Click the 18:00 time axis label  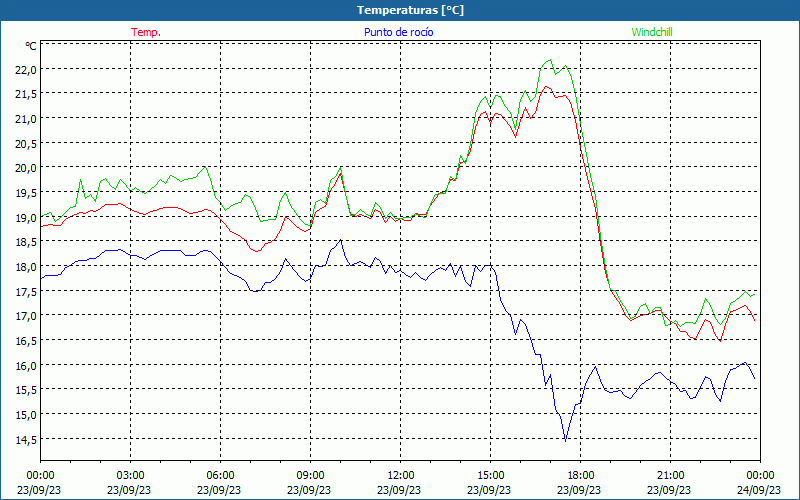[x=581, y=476]
